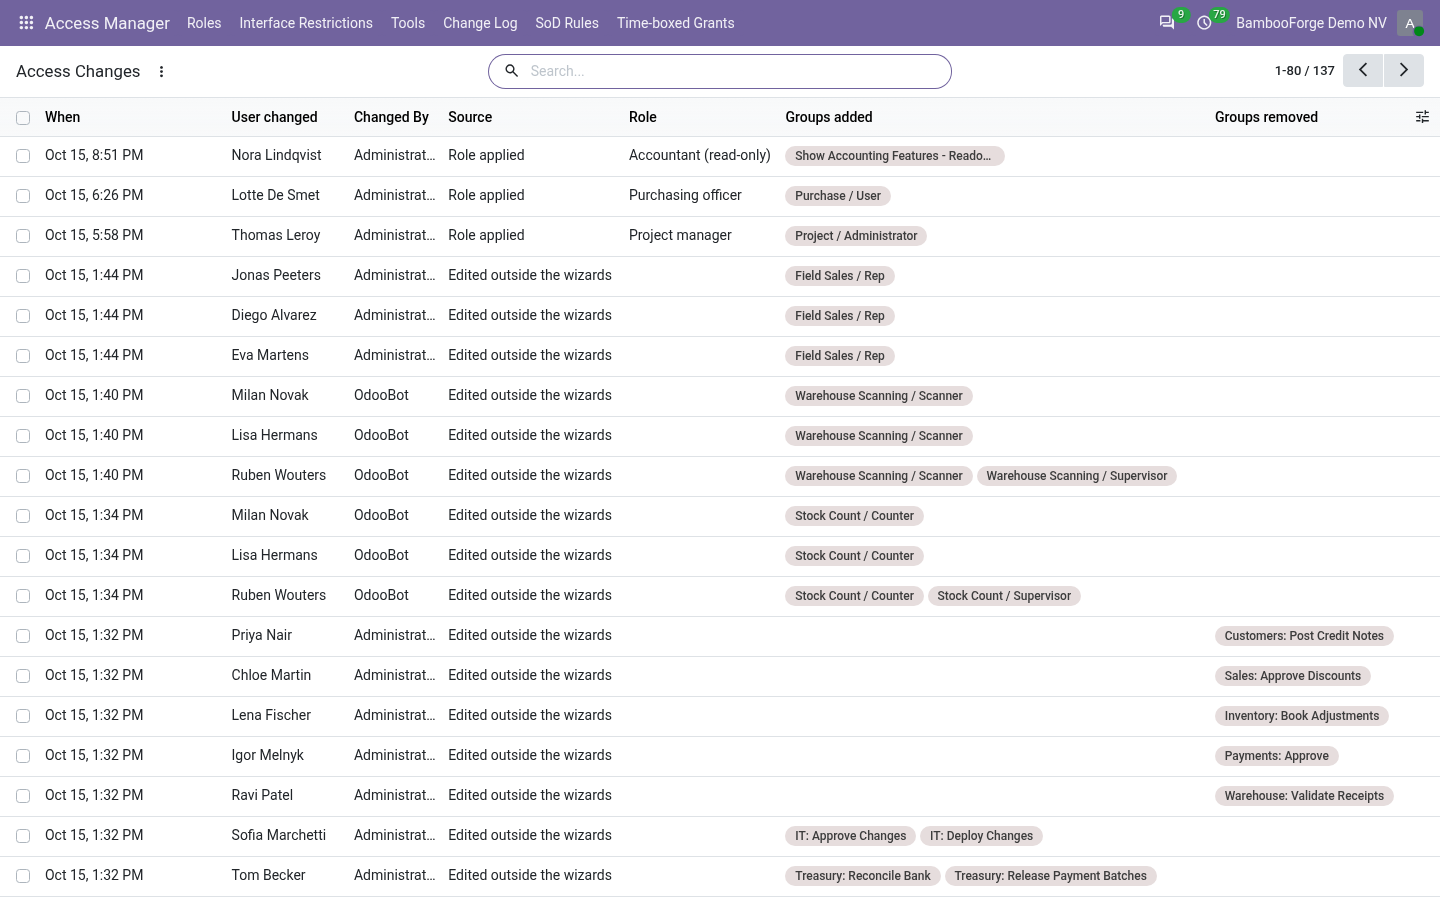
Task: Click the Customers: Post Credit Notes tag
Action: tap(1304, 636)
